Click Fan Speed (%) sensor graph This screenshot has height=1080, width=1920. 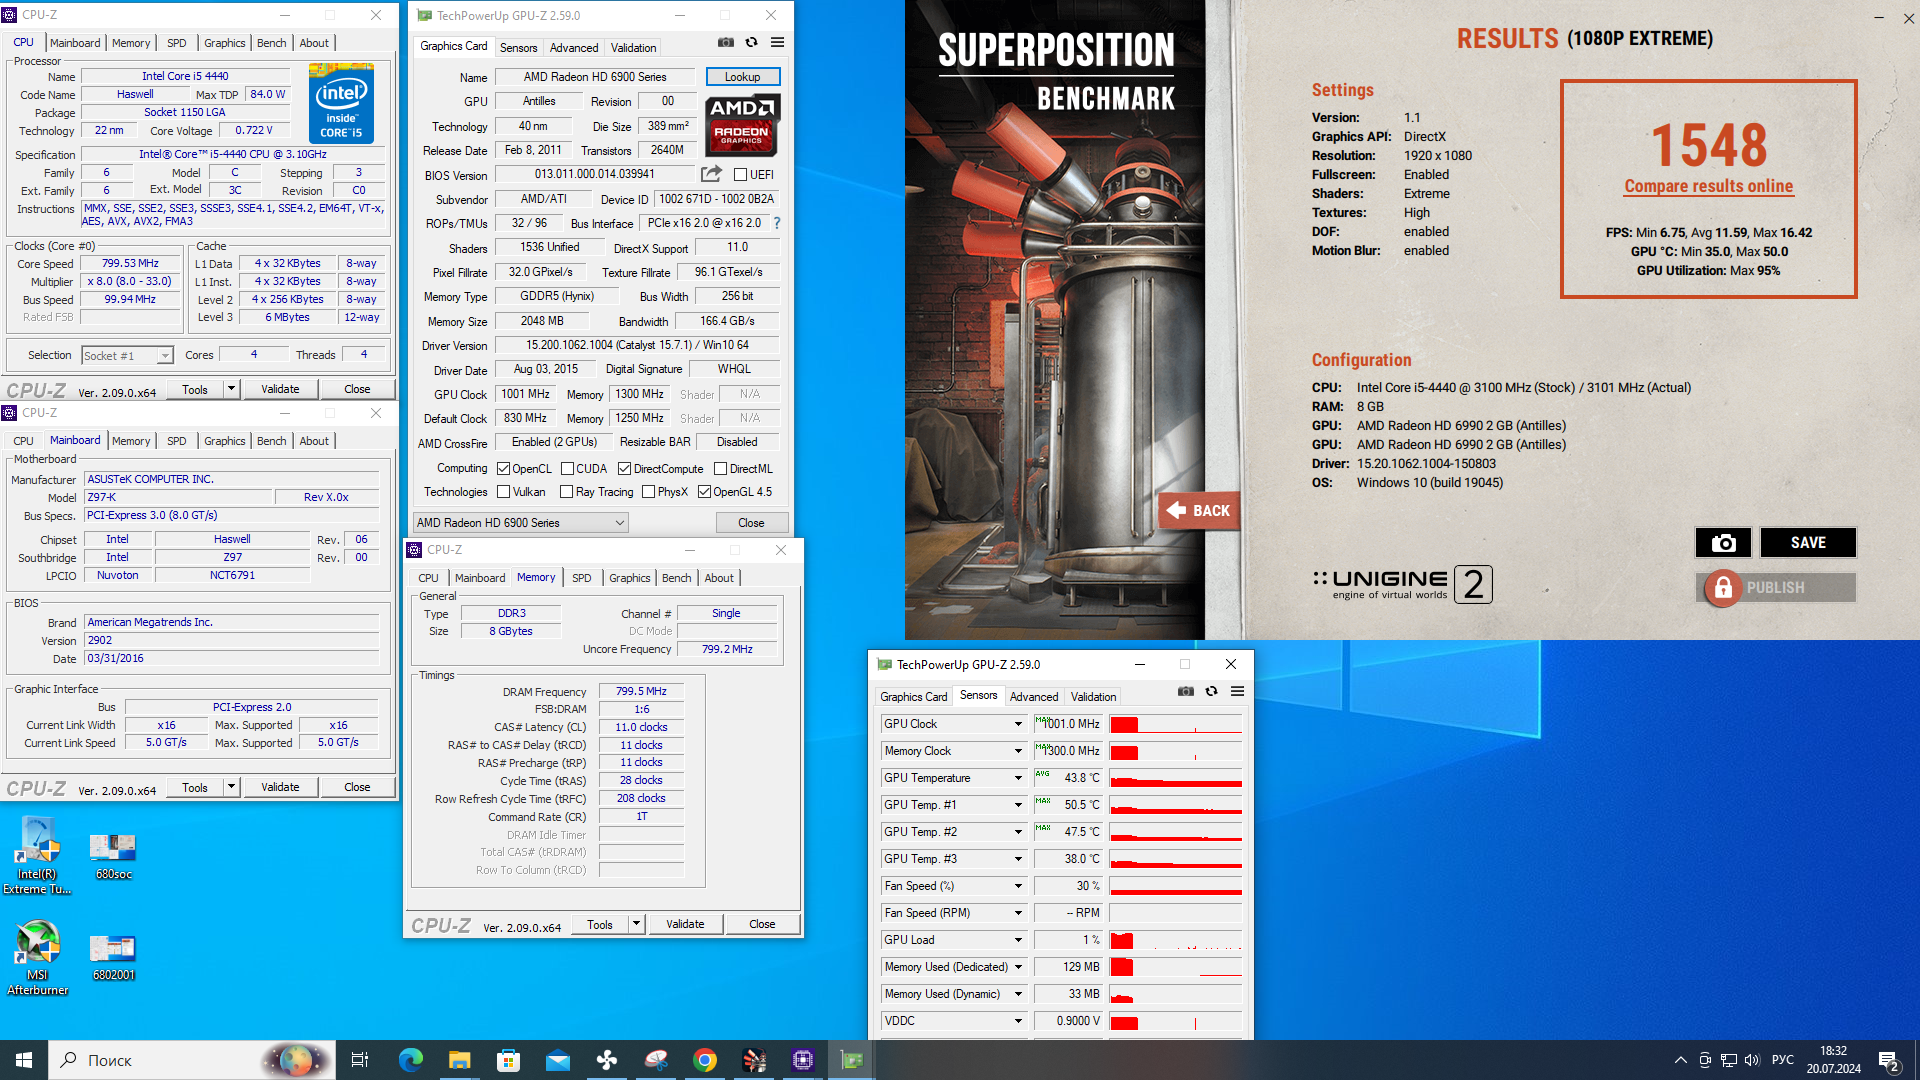click(1175, 886)
